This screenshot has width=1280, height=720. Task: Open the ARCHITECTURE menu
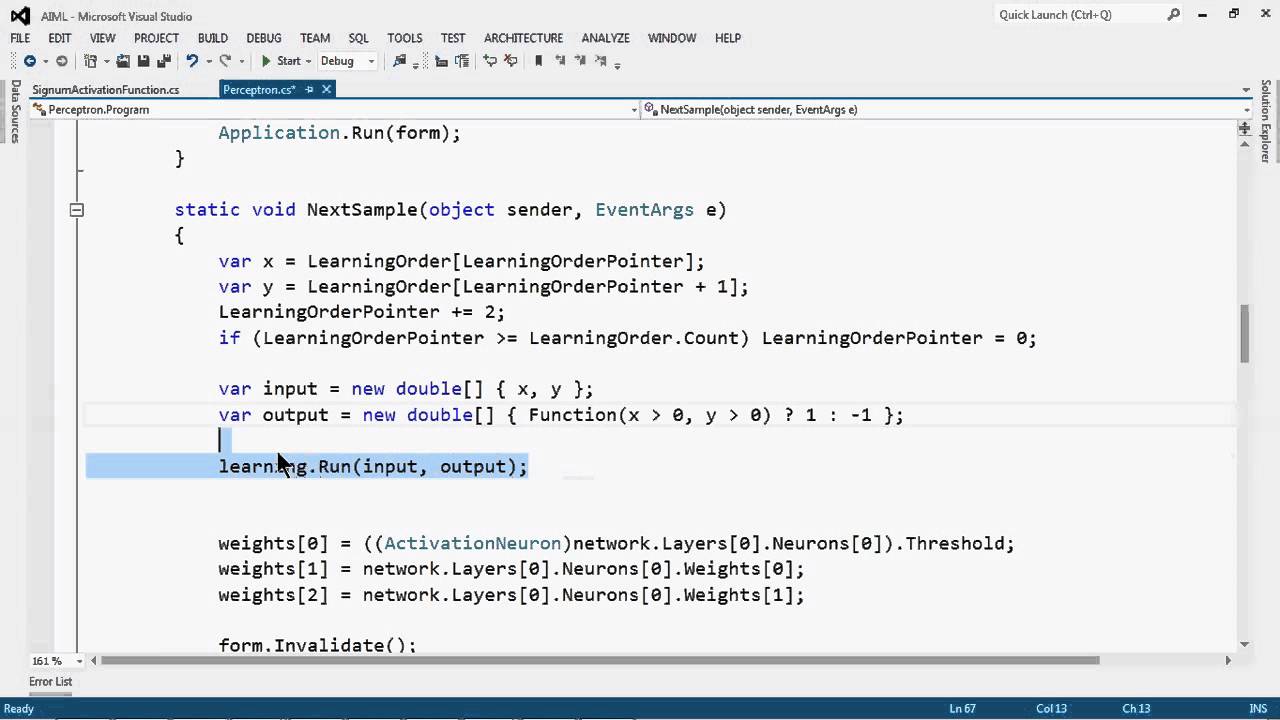coord(523,38)
